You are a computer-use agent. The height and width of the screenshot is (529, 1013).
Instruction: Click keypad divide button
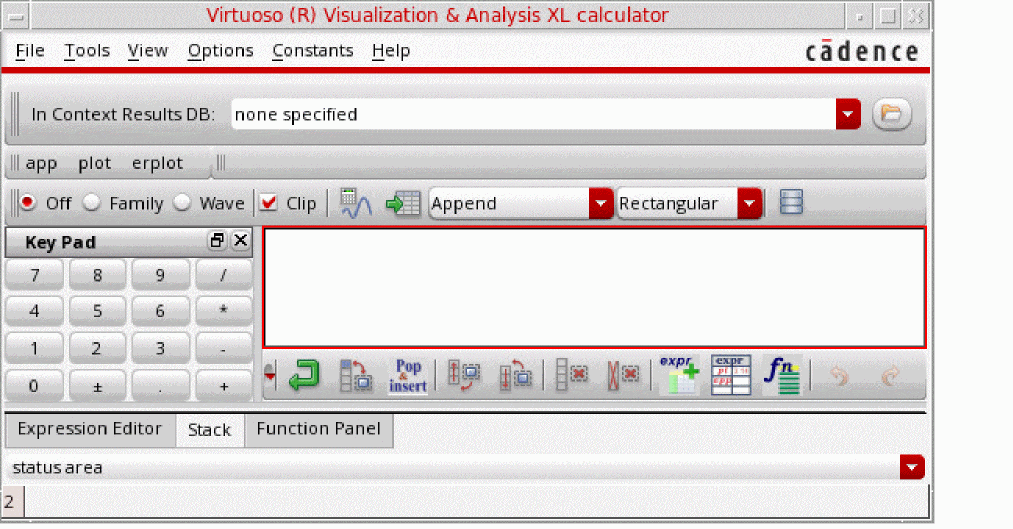pyautogui.click(x=223, y=275)
